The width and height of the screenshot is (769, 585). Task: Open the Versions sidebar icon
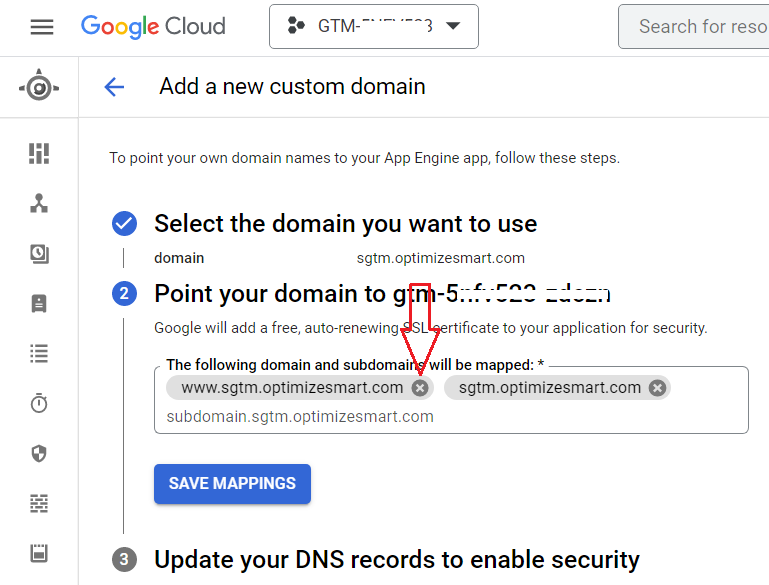click(x=39, y=253)
